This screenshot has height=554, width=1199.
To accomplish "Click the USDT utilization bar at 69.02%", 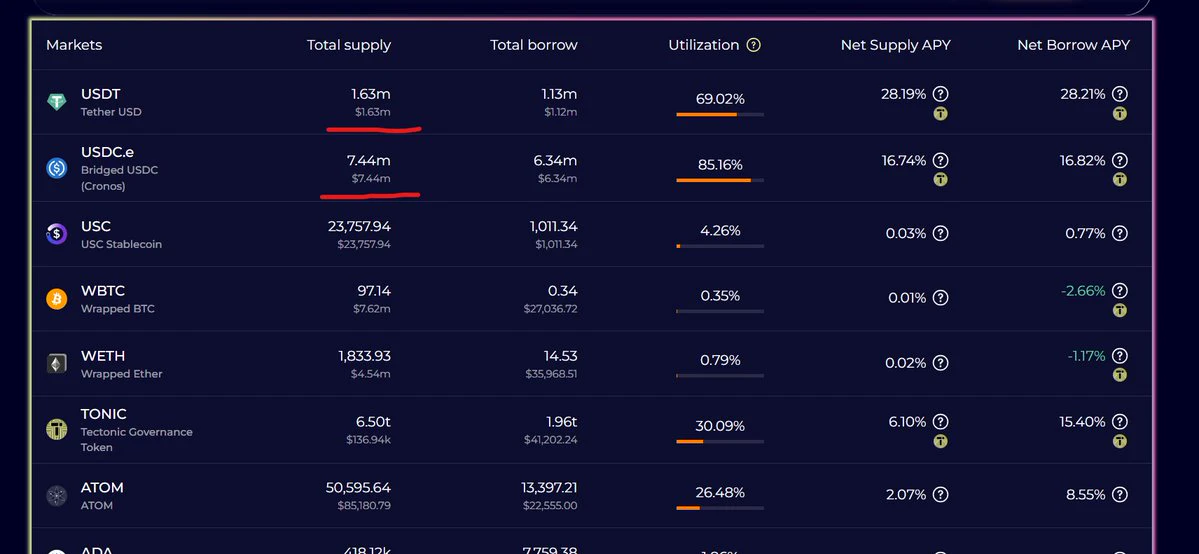I will [x=720, y=115].
